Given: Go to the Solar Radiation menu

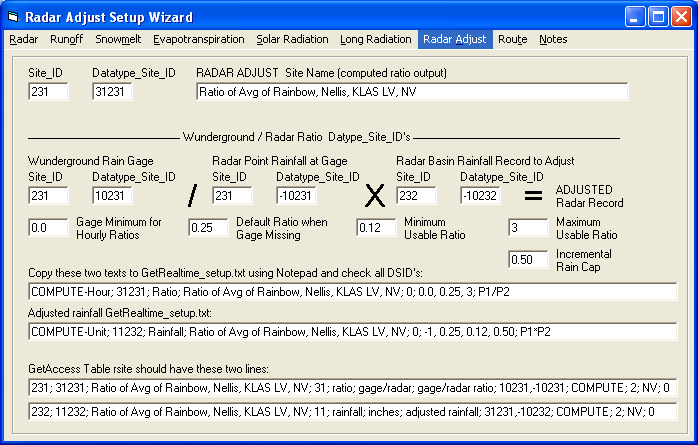Looking at the screenshot, I should point(292,39).
